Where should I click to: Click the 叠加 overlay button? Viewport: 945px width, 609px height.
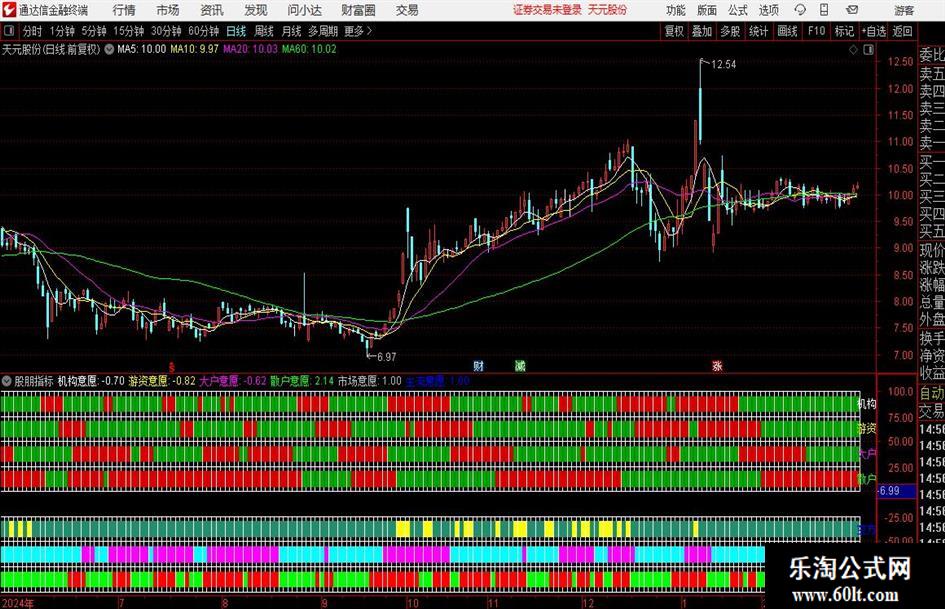click(702, 31)
